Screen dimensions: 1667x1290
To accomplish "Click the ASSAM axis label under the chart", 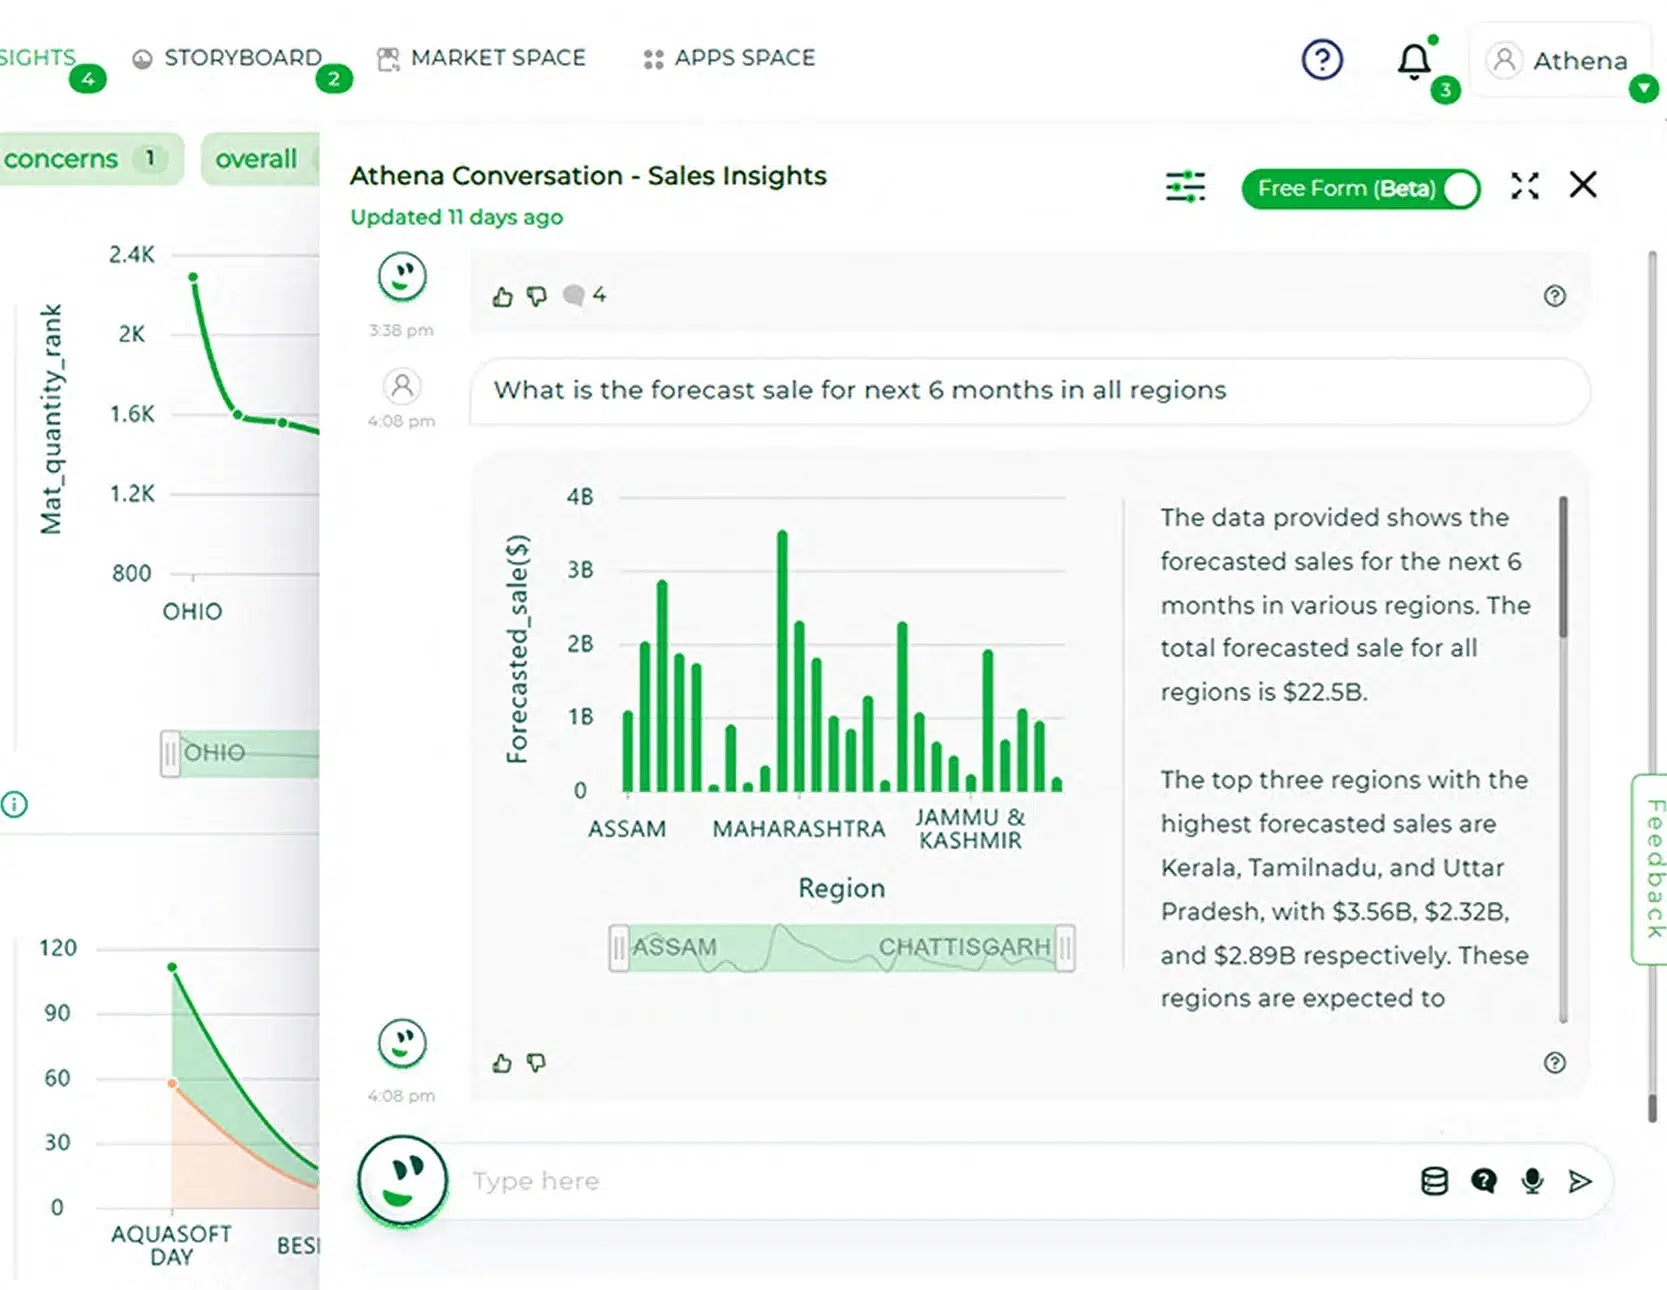I will tap(627, 829).
